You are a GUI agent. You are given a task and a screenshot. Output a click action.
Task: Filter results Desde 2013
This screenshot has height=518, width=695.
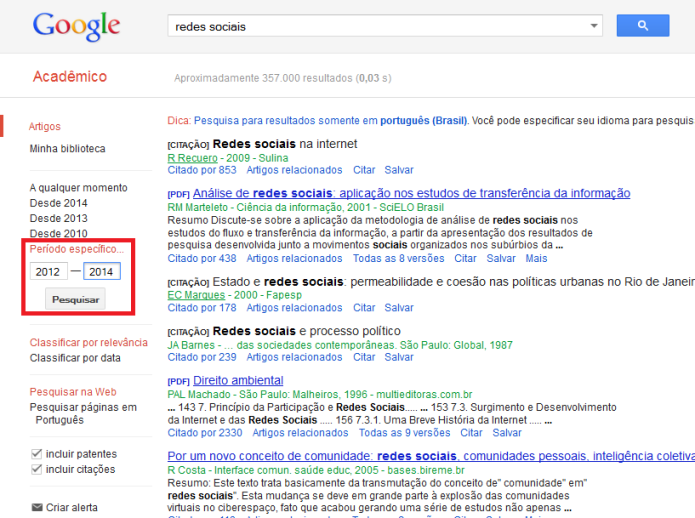pos(59,218)
